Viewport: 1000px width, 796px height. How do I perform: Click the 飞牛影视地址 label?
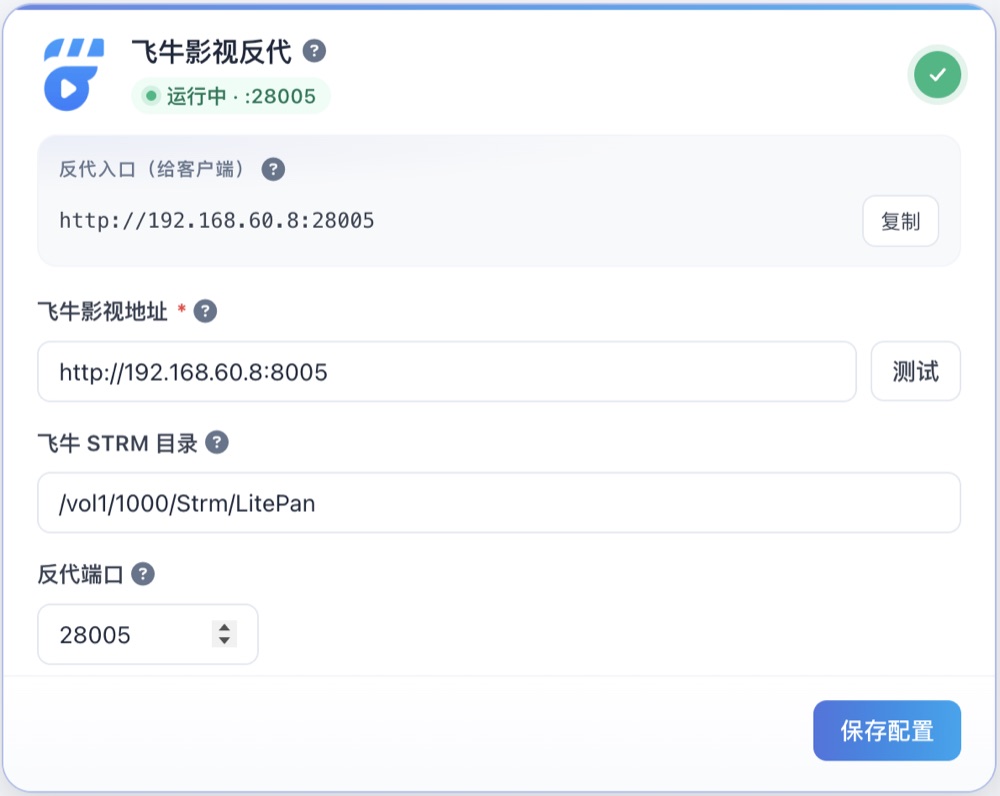point(103,311)
